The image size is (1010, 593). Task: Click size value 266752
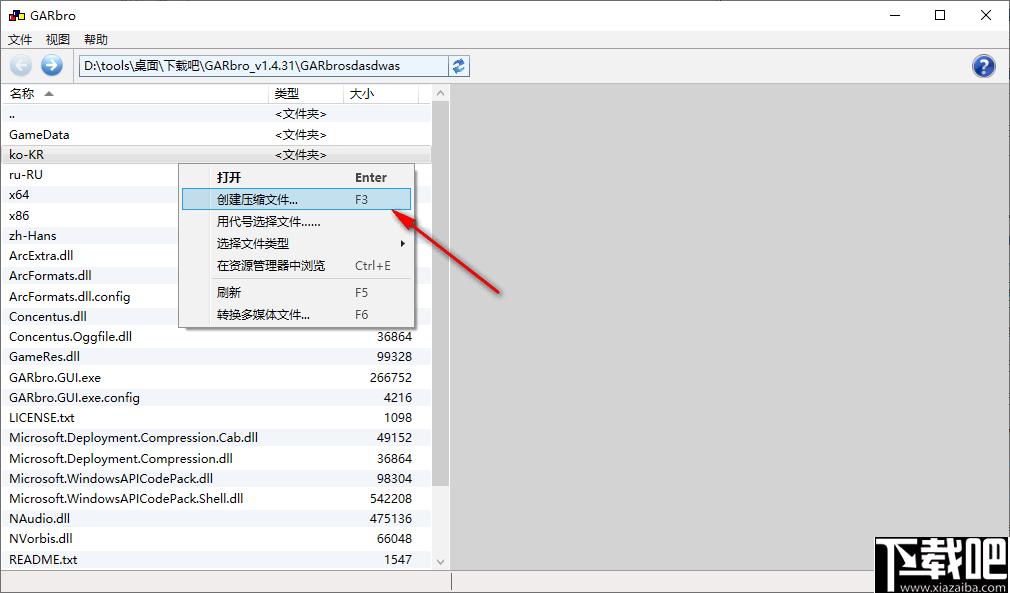coord(391,377)
